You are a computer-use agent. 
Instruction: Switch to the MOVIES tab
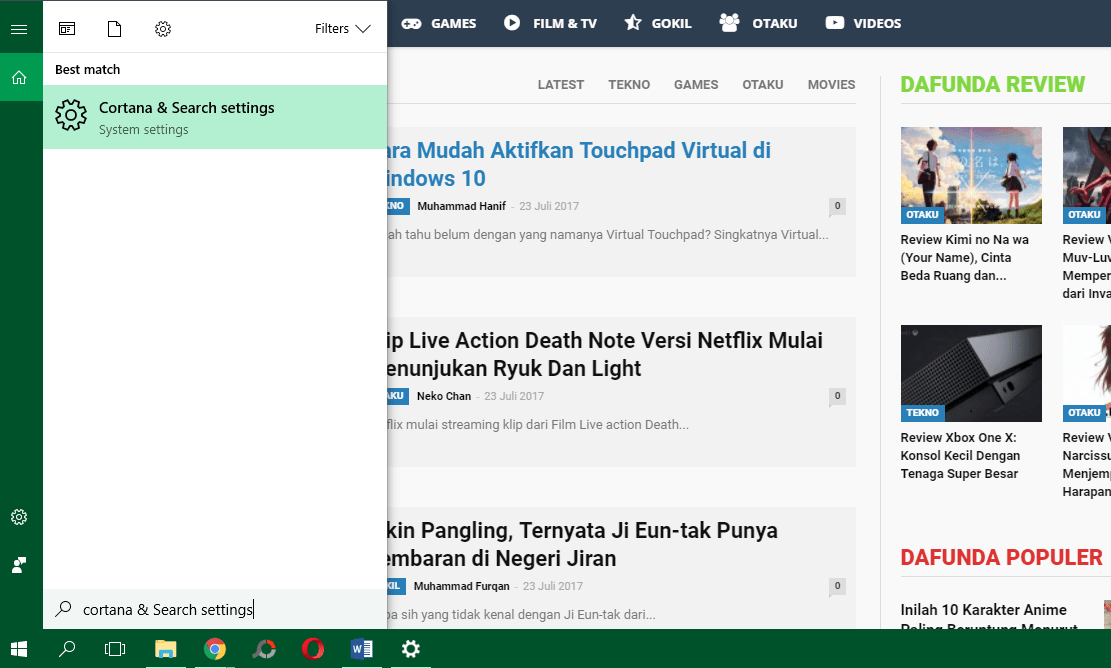tap(831, 85)
